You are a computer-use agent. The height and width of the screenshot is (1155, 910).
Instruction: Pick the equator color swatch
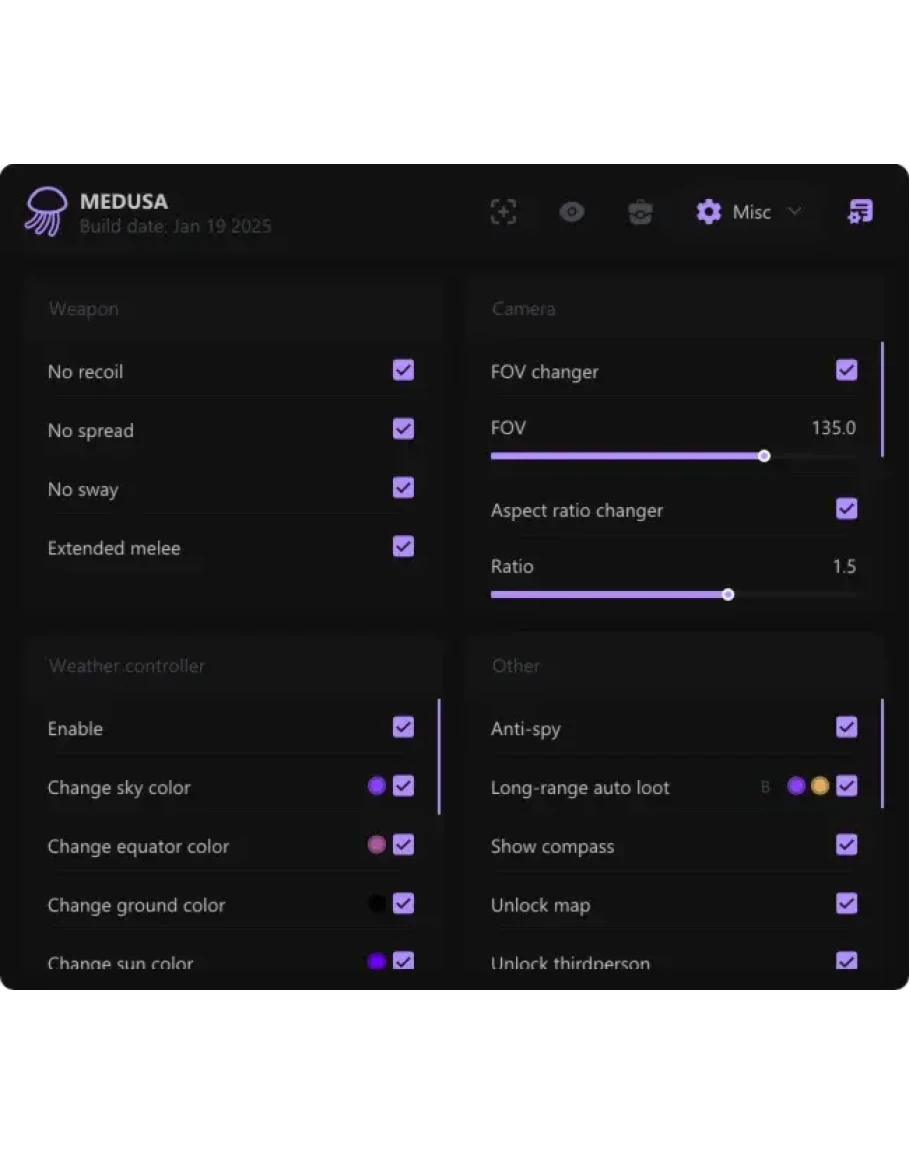tap(377, 845)
